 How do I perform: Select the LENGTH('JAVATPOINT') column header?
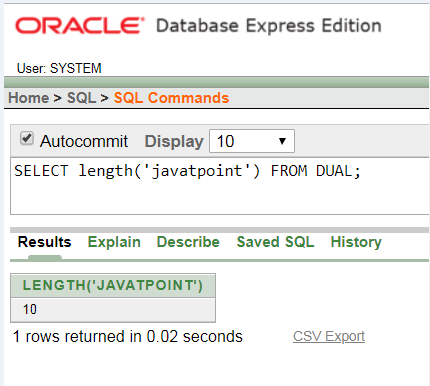pos(113,286)
